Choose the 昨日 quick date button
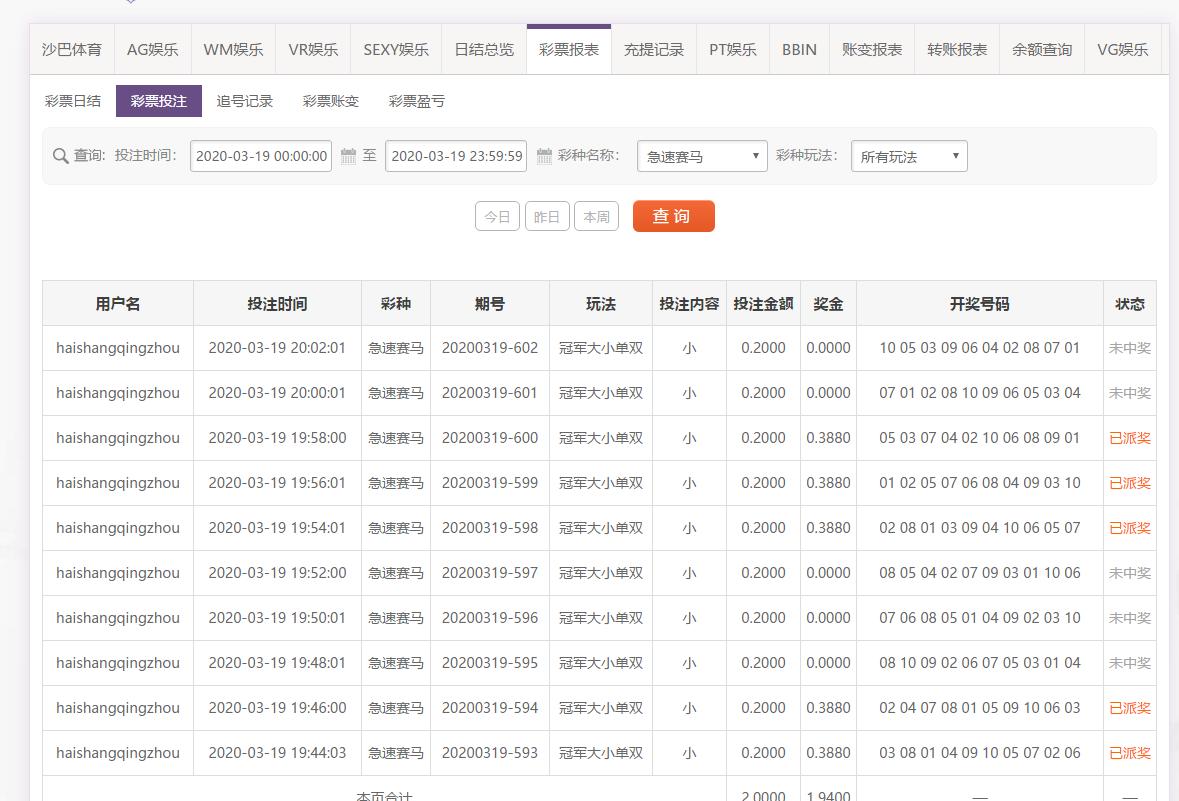Viewport: 1179px width, 801px height. coord(547,217)
